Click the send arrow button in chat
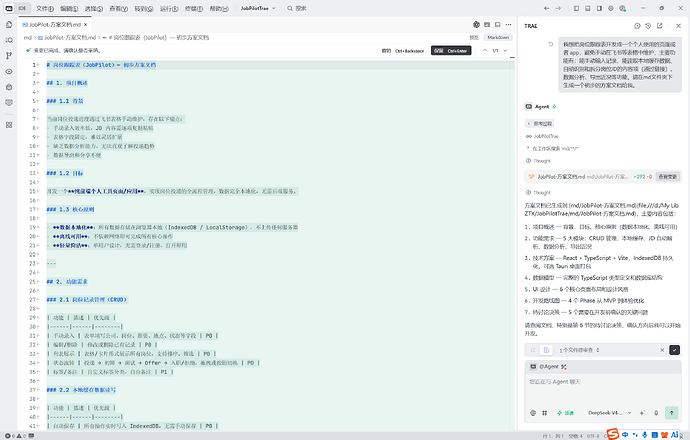 [671, 413]
